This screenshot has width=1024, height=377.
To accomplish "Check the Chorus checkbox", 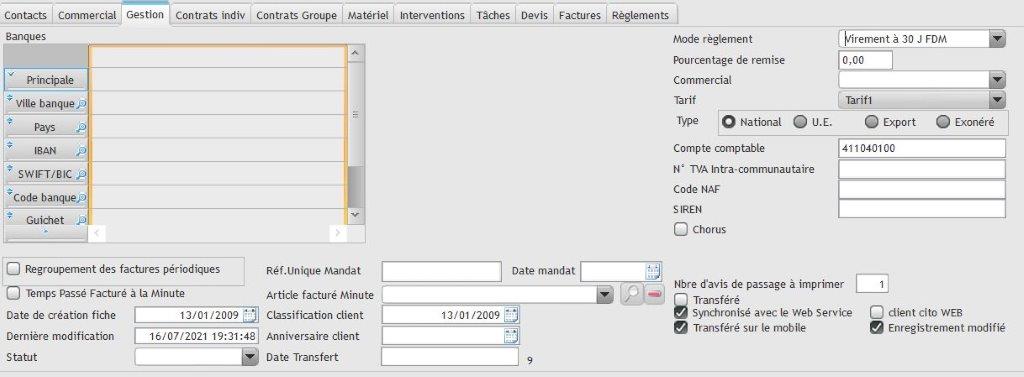I will (680, 229).
